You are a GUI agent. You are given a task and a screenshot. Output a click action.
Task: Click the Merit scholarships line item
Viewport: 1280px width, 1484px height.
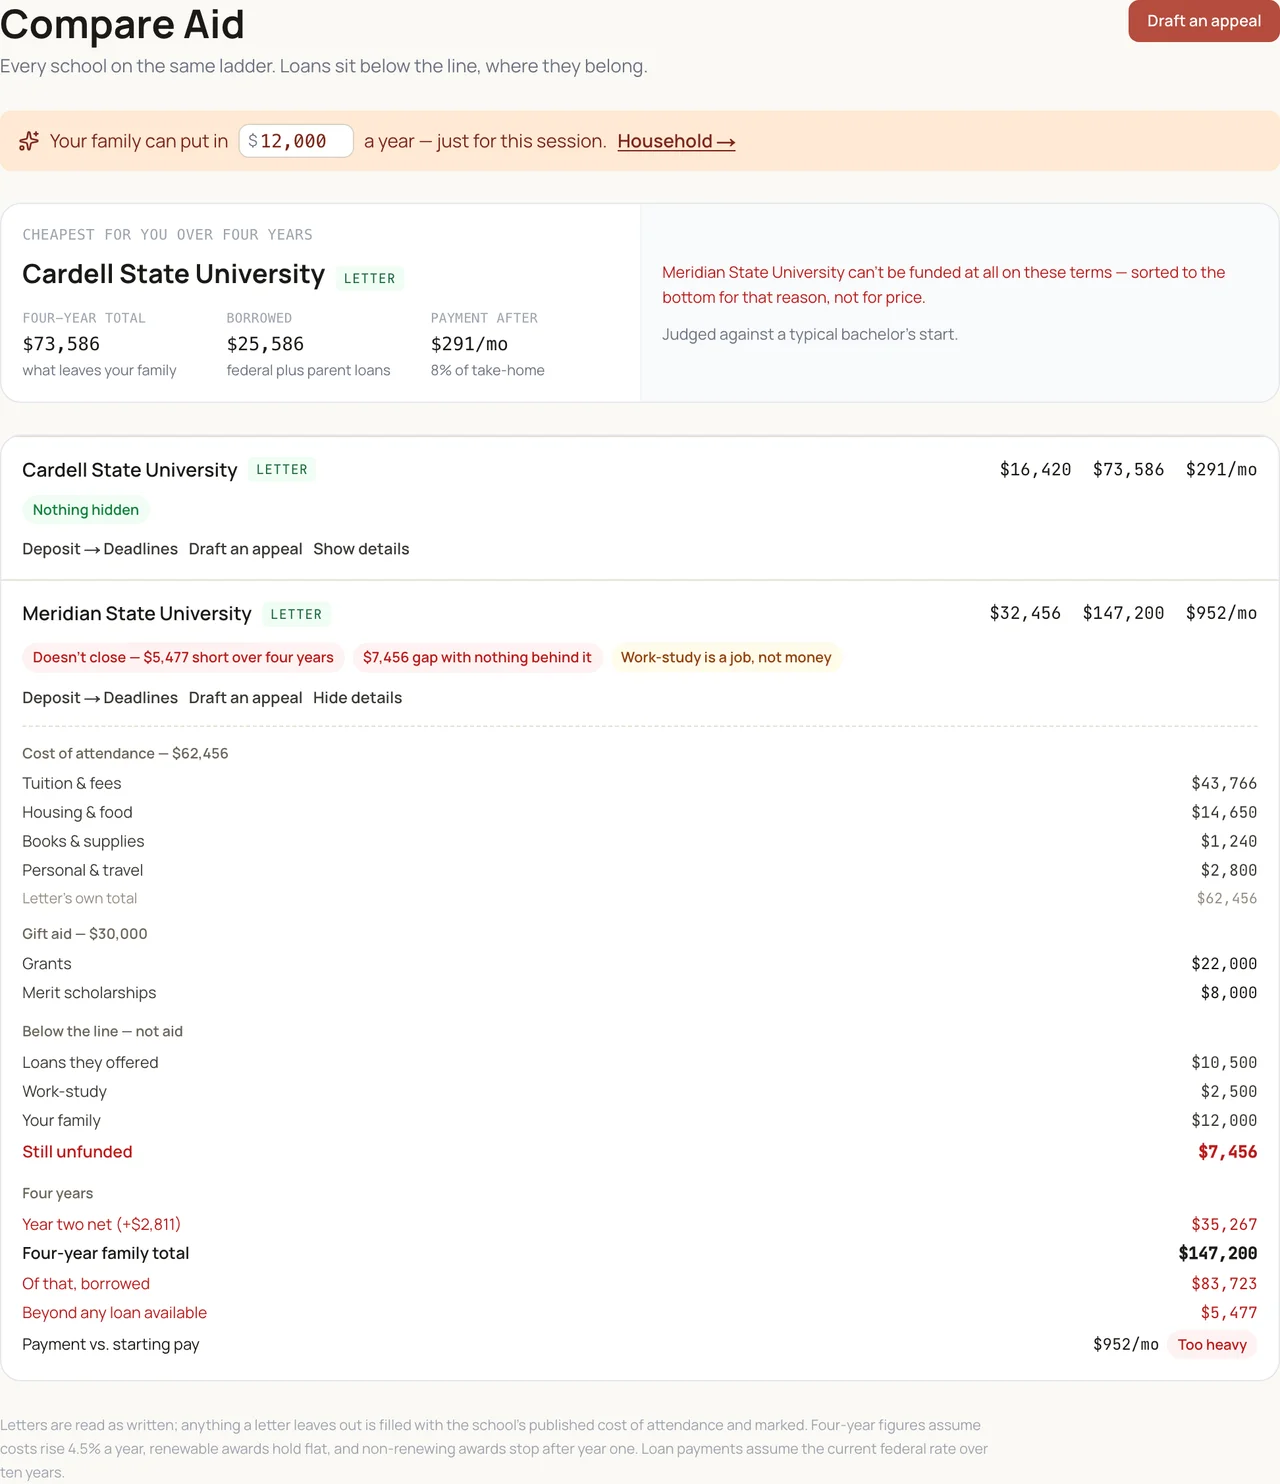pyautogui.click(x=640, y=993)
